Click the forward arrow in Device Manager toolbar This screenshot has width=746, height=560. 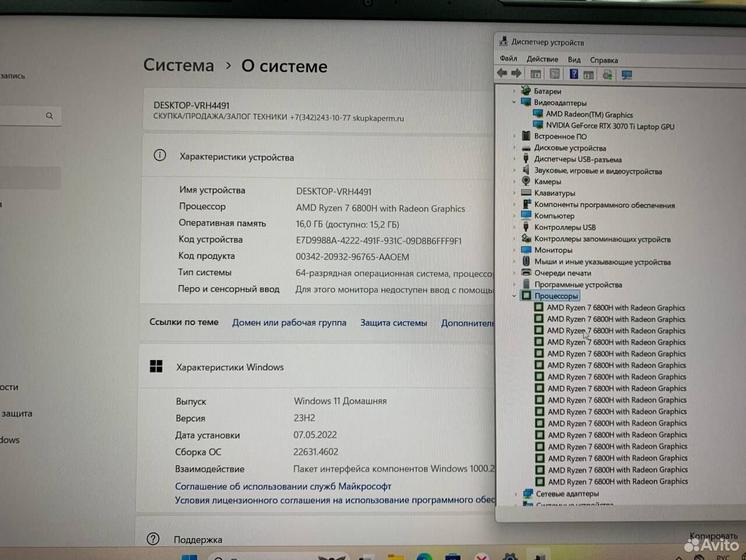click(516, 74)
